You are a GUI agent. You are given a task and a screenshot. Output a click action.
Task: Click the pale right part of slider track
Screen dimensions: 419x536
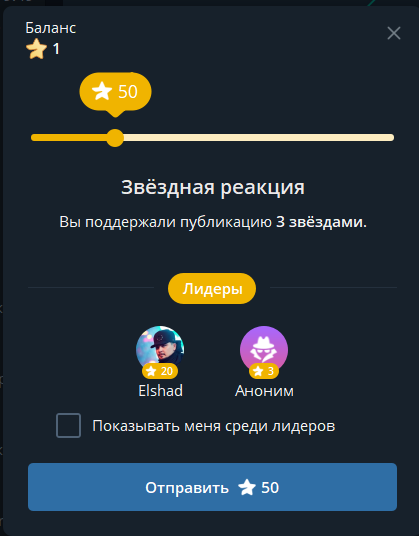click(x=259, y=138)
